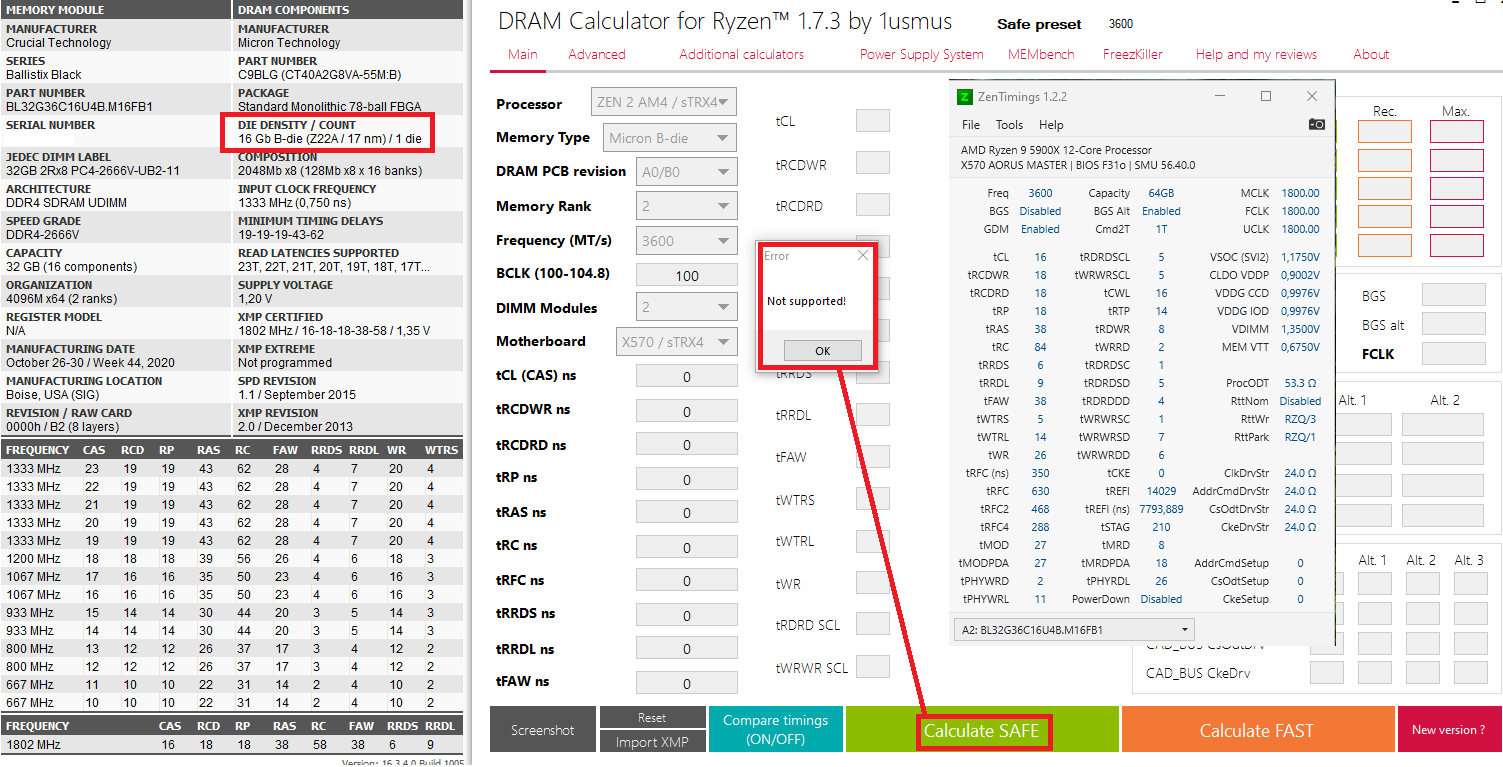Image resolution: width=1503 pixels, height=767 pixels.
Task: Click the tRRDL ns input field
Action: pos(687,649)
